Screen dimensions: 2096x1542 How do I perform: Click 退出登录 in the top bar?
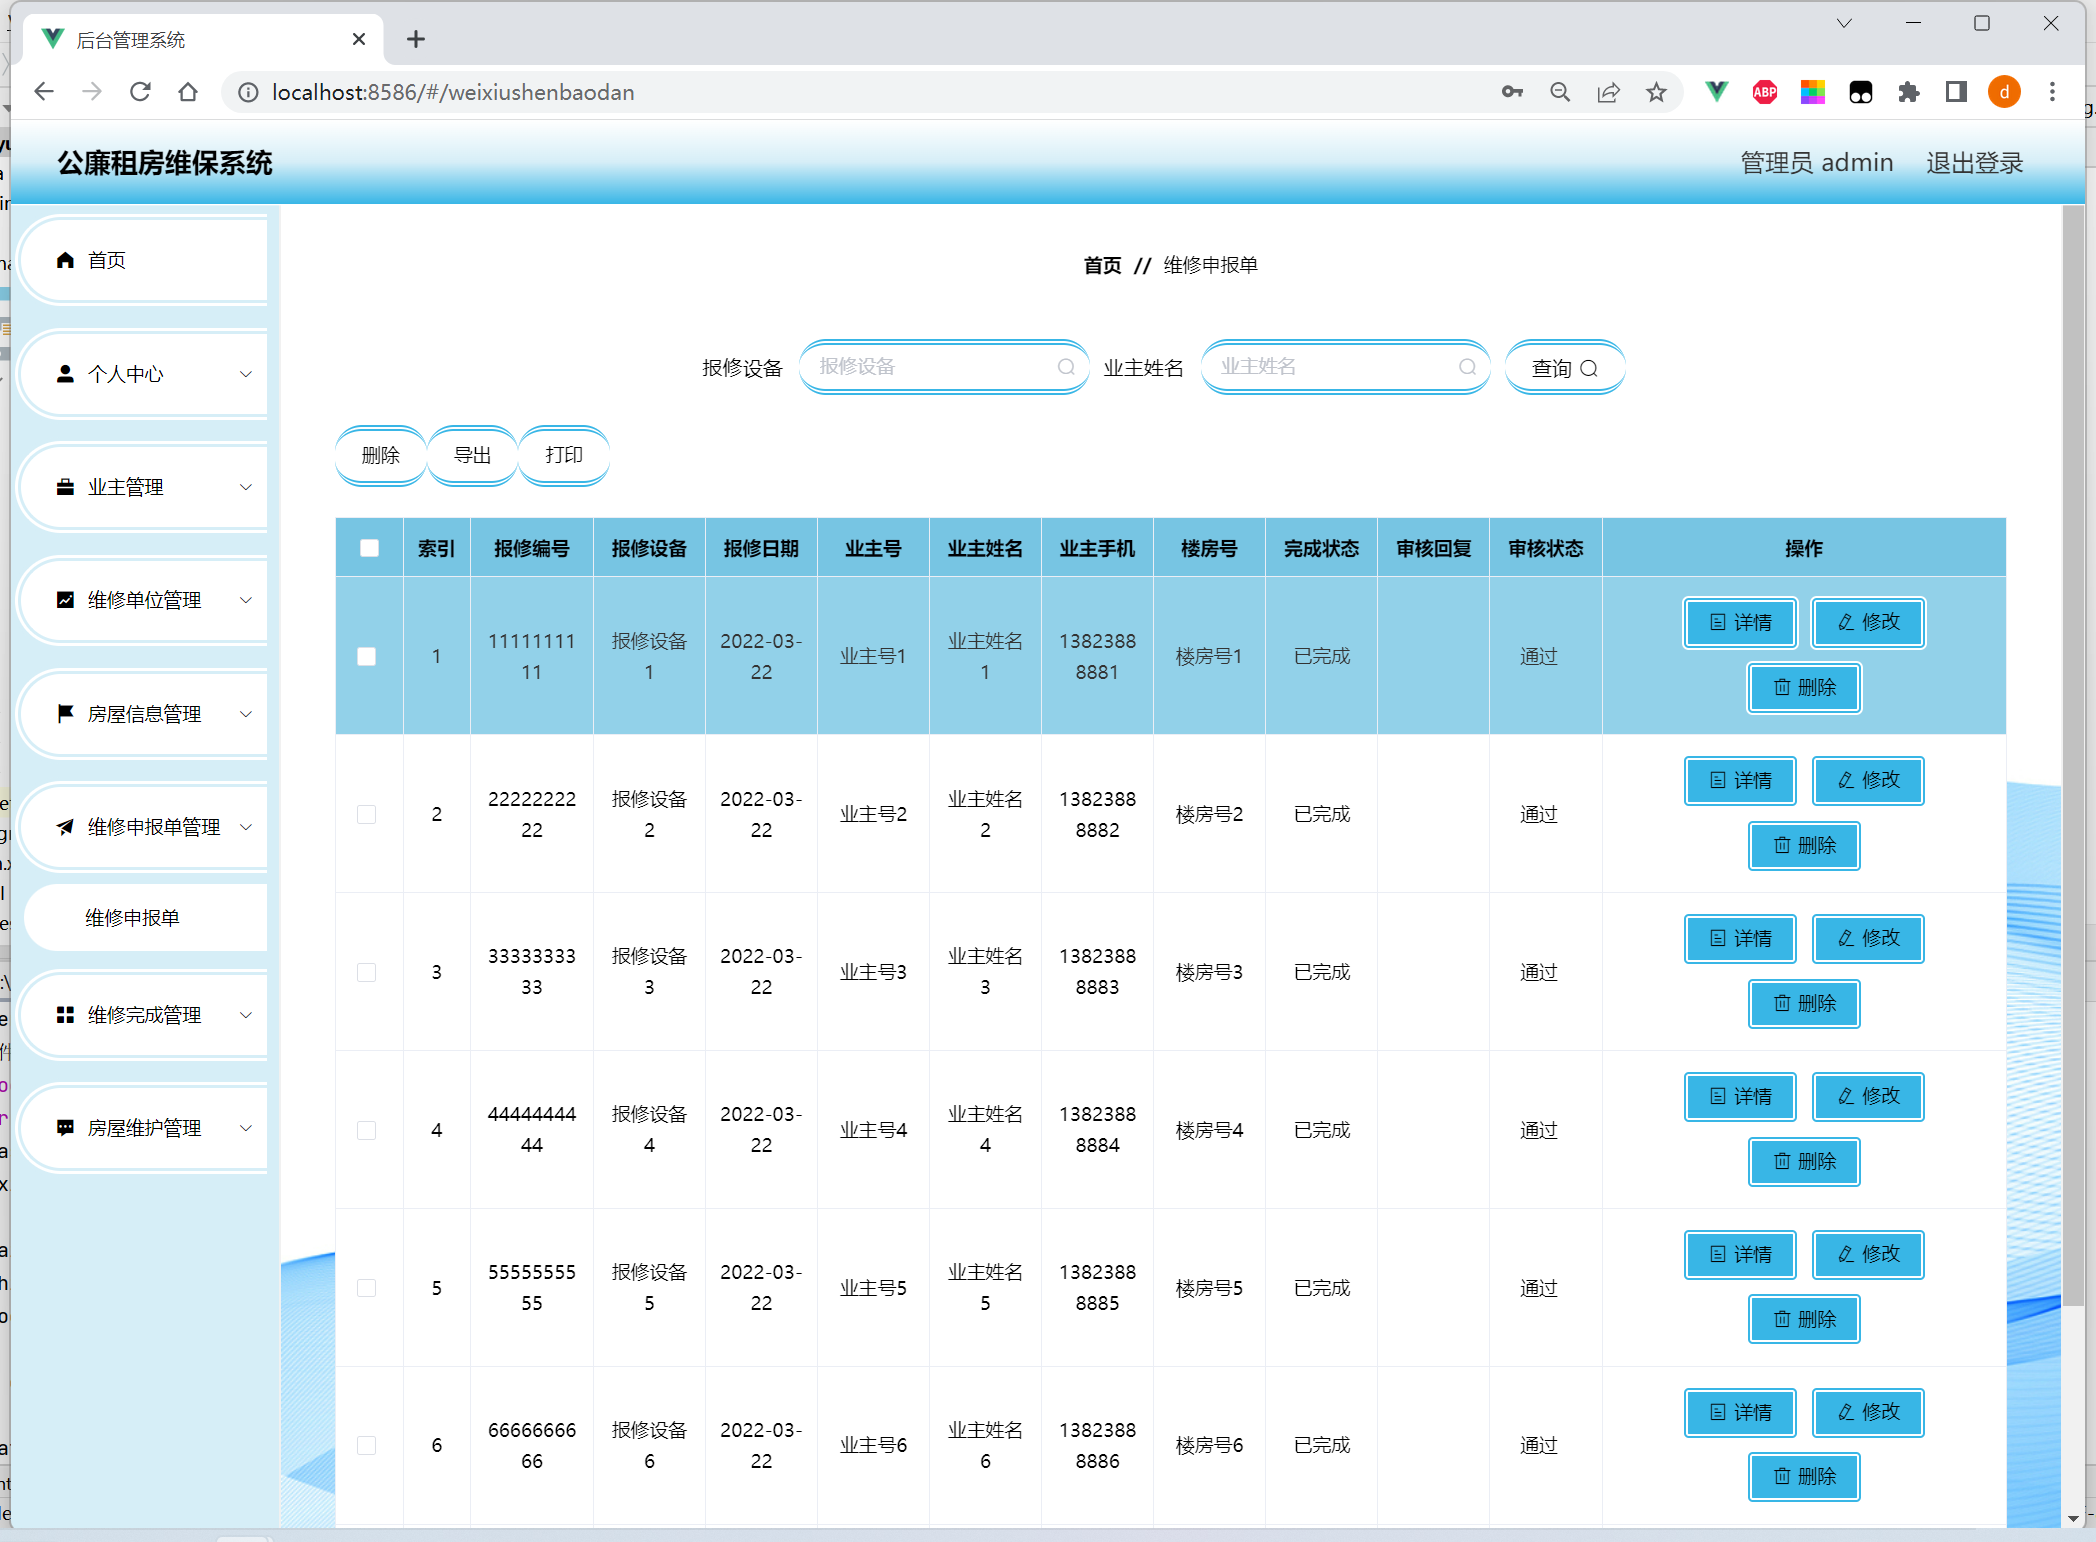tap(1974, 163)
